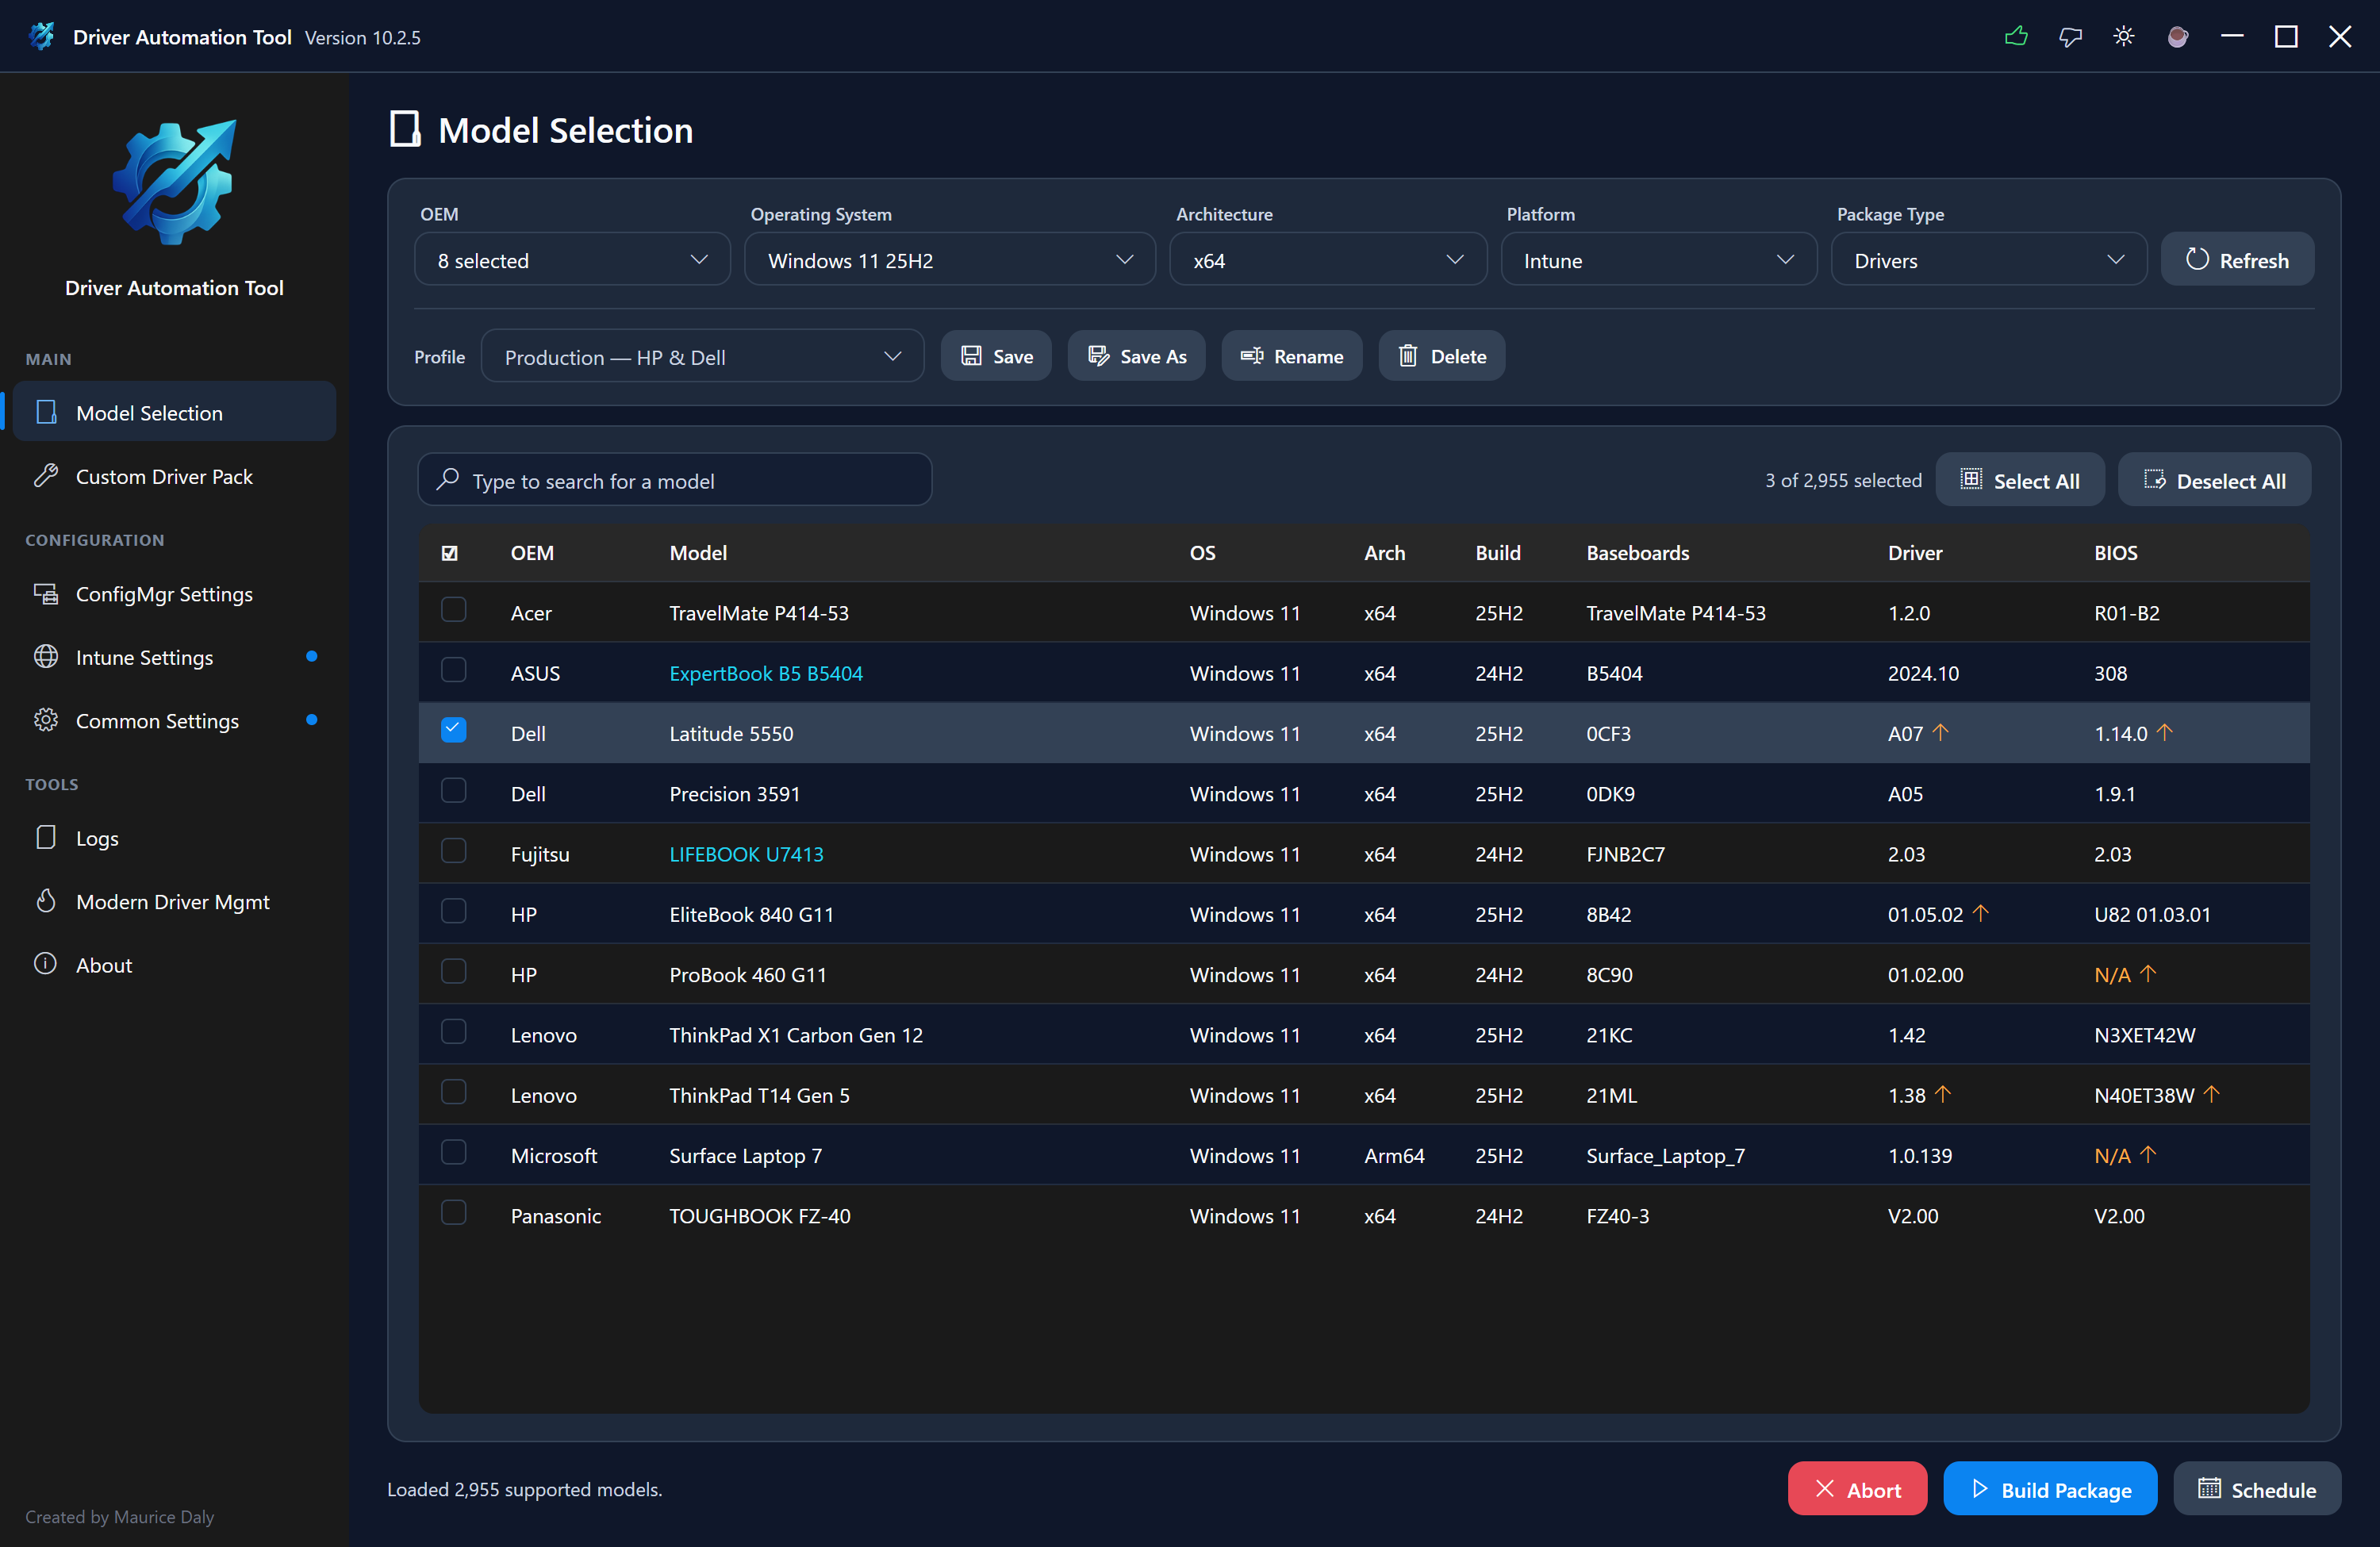Check the HP ProBook 460 G11 checkbox
The image size is (2380, 1547).
tap(454, 972)
